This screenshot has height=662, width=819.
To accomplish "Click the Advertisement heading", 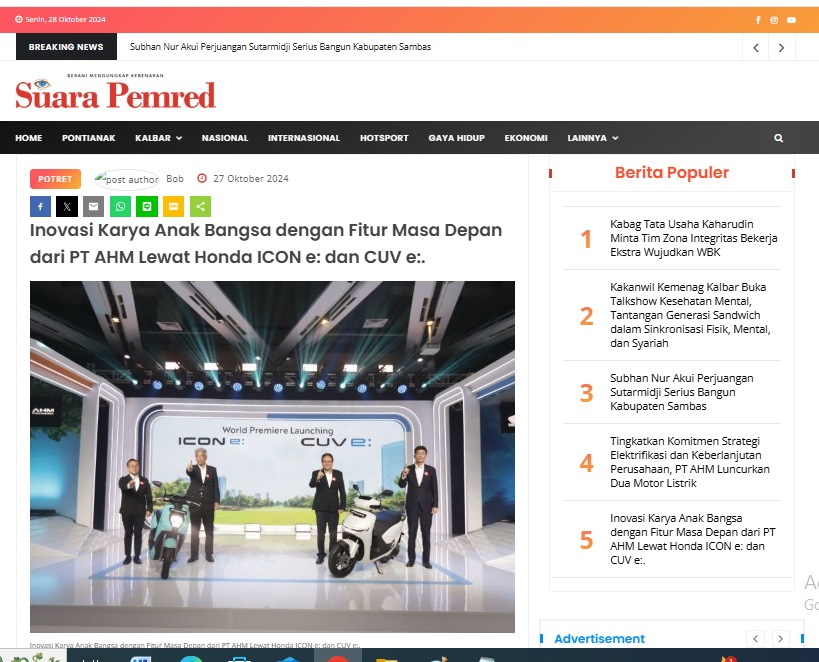I will 600,638.
